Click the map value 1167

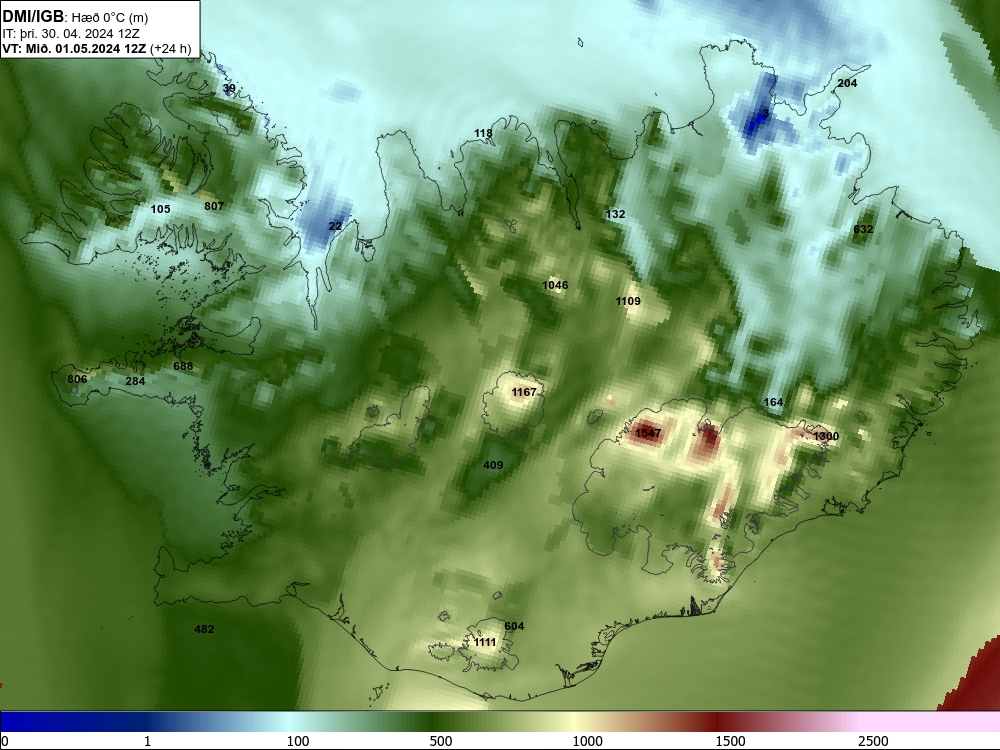(524, 392)
